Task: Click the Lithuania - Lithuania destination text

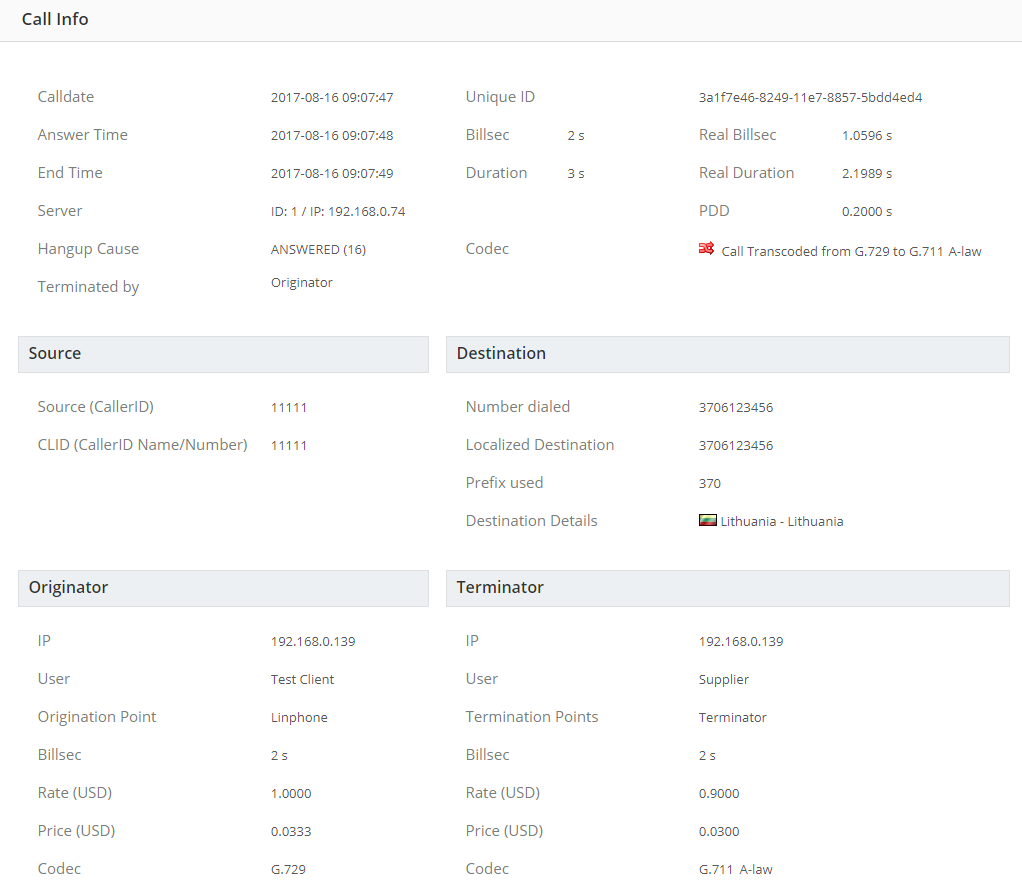Action: [781, 521]
